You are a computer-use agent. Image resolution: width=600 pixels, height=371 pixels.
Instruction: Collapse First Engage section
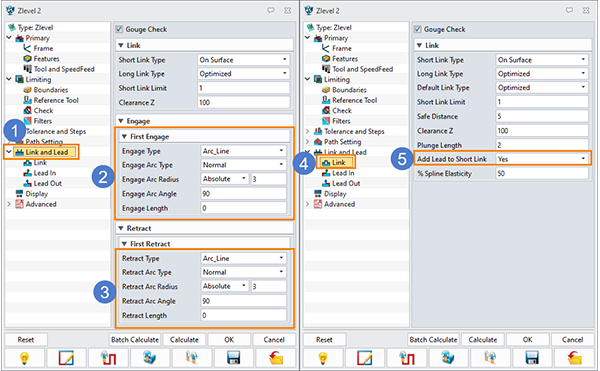point(124,137)
